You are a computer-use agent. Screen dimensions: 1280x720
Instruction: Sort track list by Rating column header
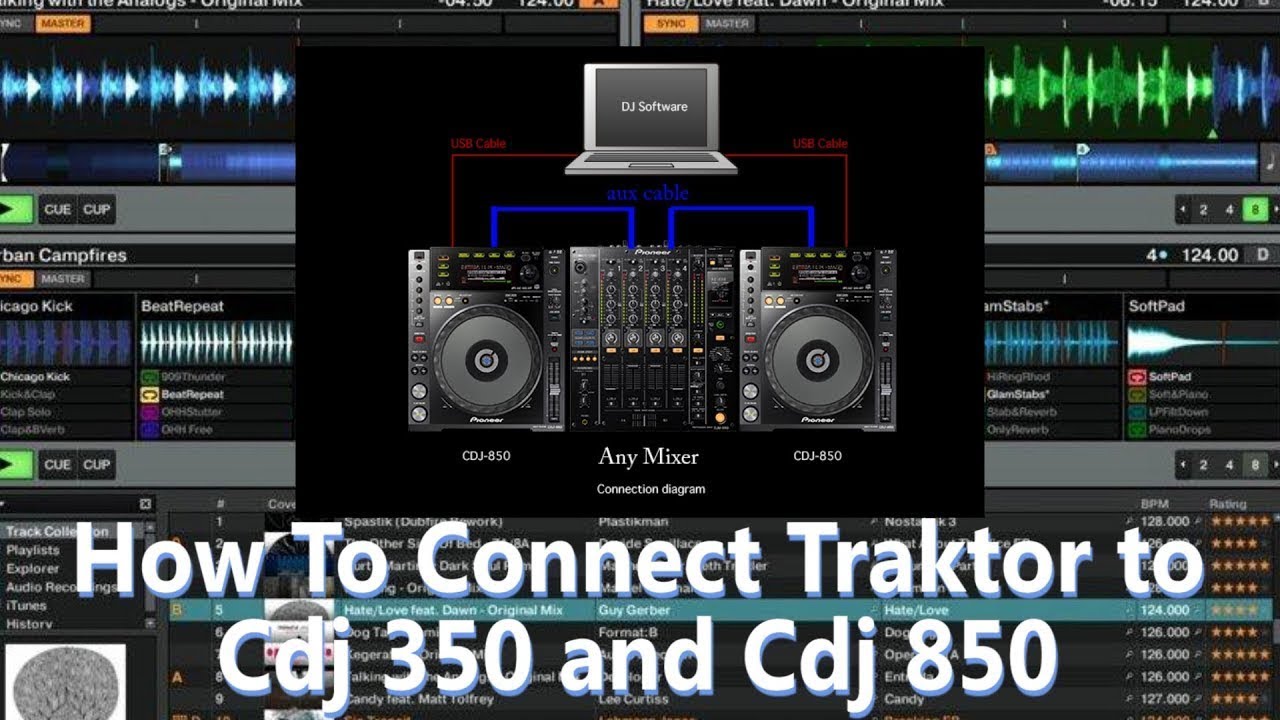1228,504
